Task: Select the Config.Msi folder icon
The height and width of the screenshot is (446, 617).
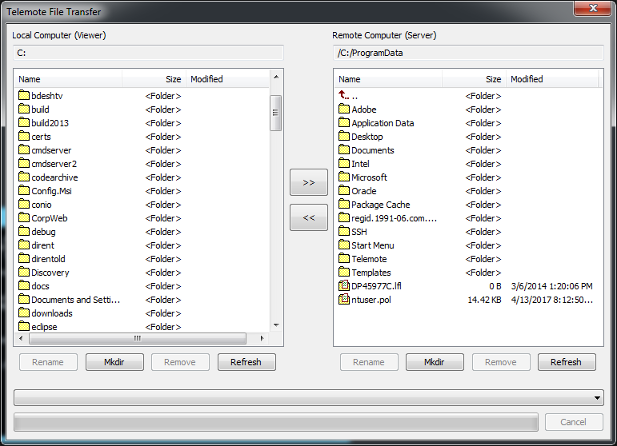Action: [x=24, y=191]
